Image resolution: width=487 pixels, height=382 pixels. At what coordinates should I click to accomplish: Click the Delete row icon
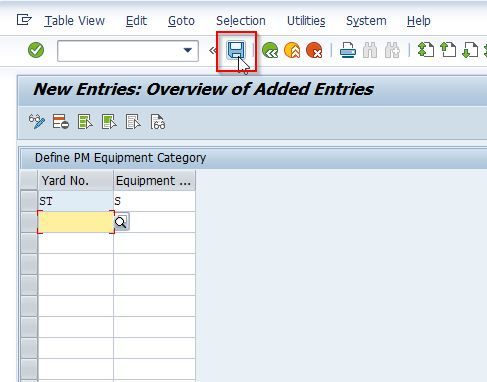coord(61,122)
